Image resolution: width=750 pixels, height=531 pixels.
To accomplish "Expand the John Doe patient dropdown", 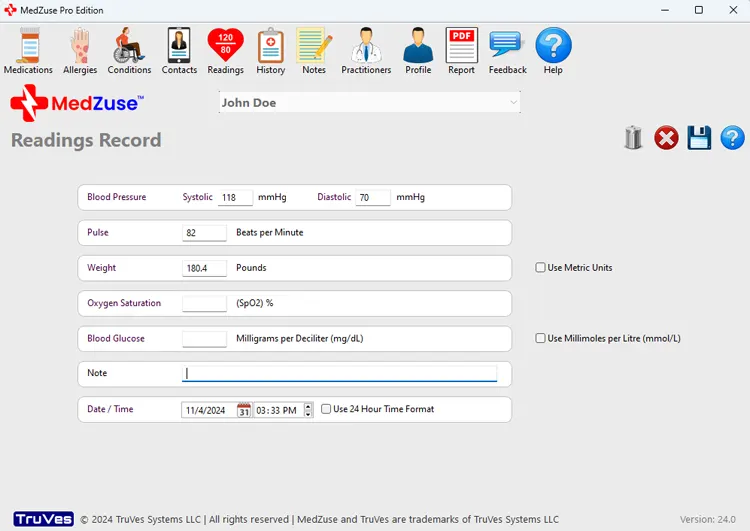I will click(513, 103).
